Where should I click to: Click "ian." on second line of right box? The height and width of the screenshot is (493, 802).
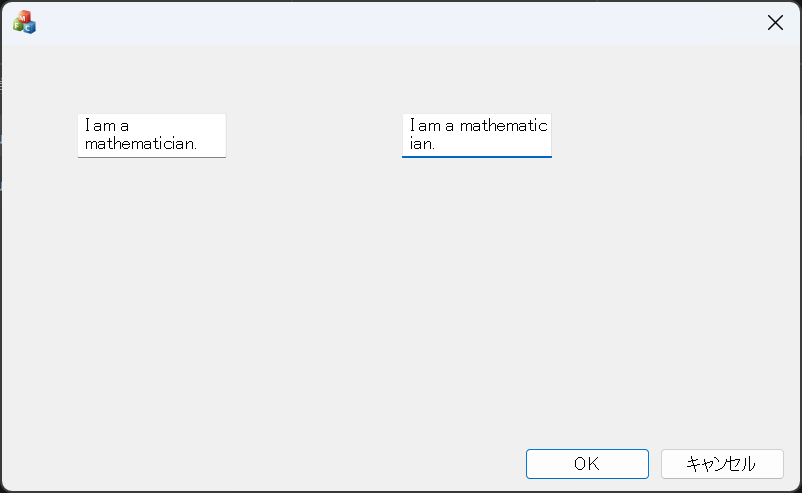pyautogui.click(x=423, y=144)
